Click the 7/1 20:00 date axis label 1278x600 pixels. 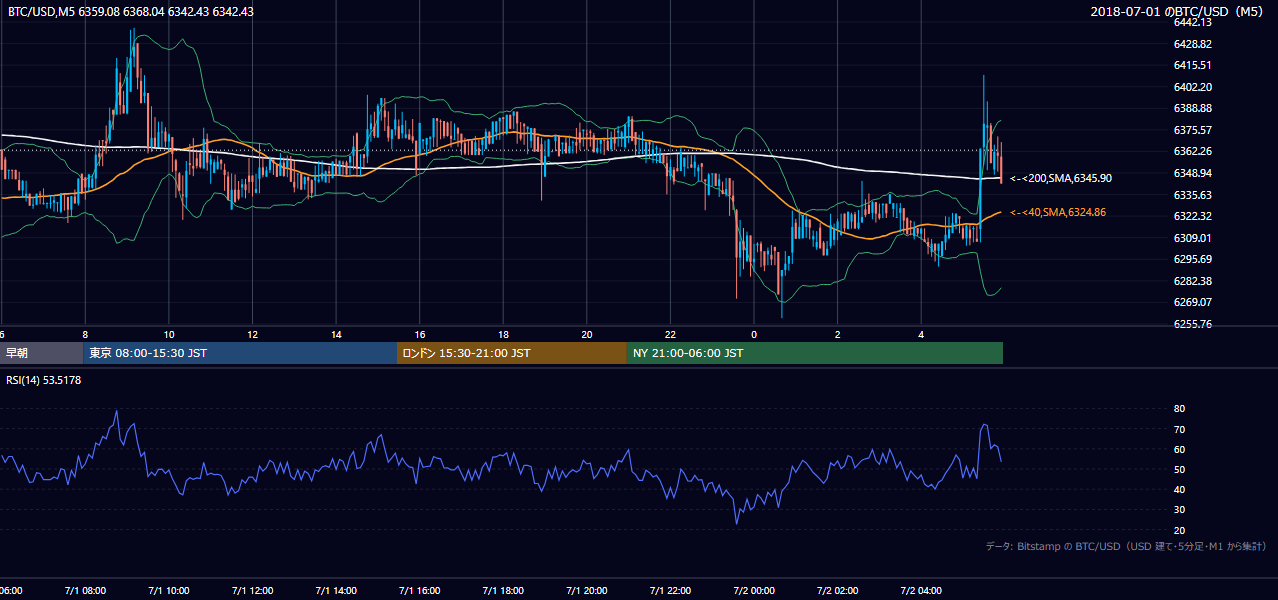pyautogui.click(x=587, y=591)
